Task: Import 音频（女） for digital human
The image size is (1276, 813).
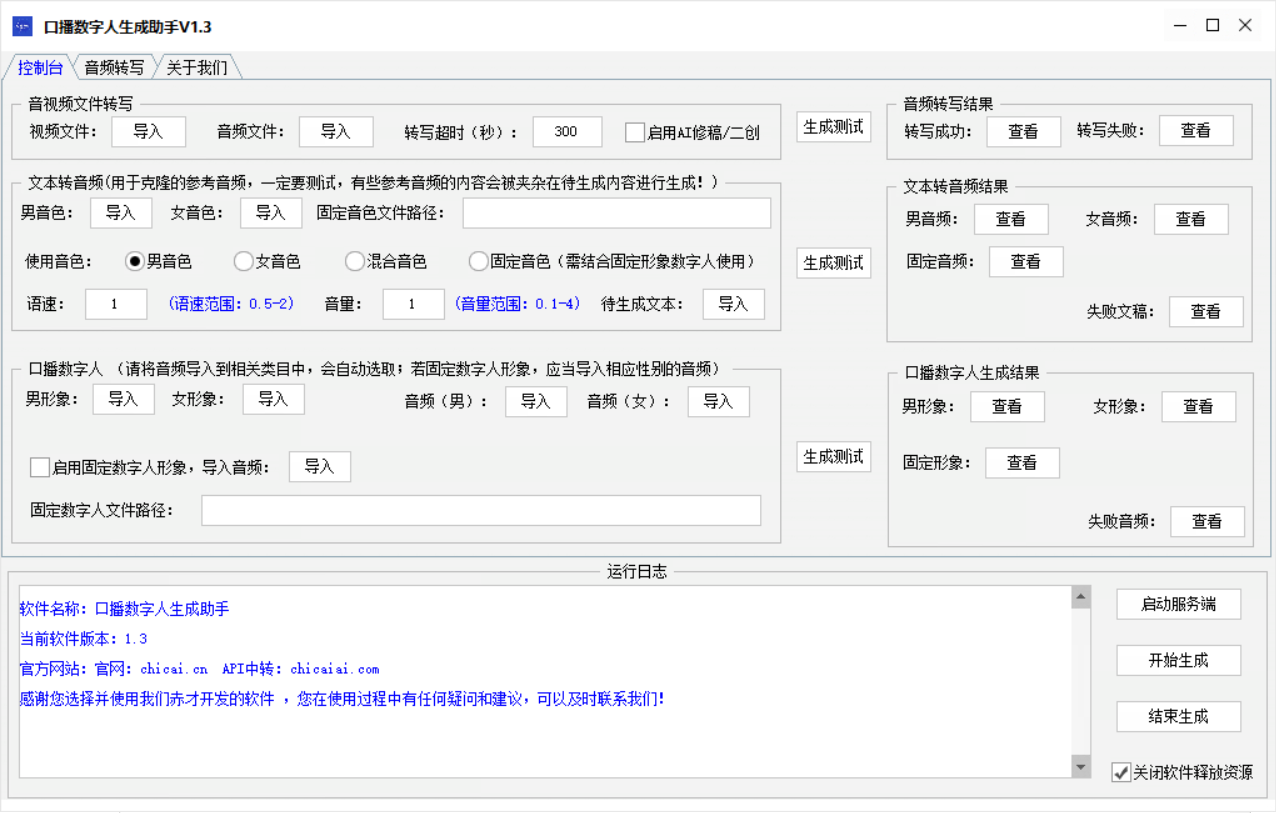Action: pyautogui.click(x=718, y=401)
